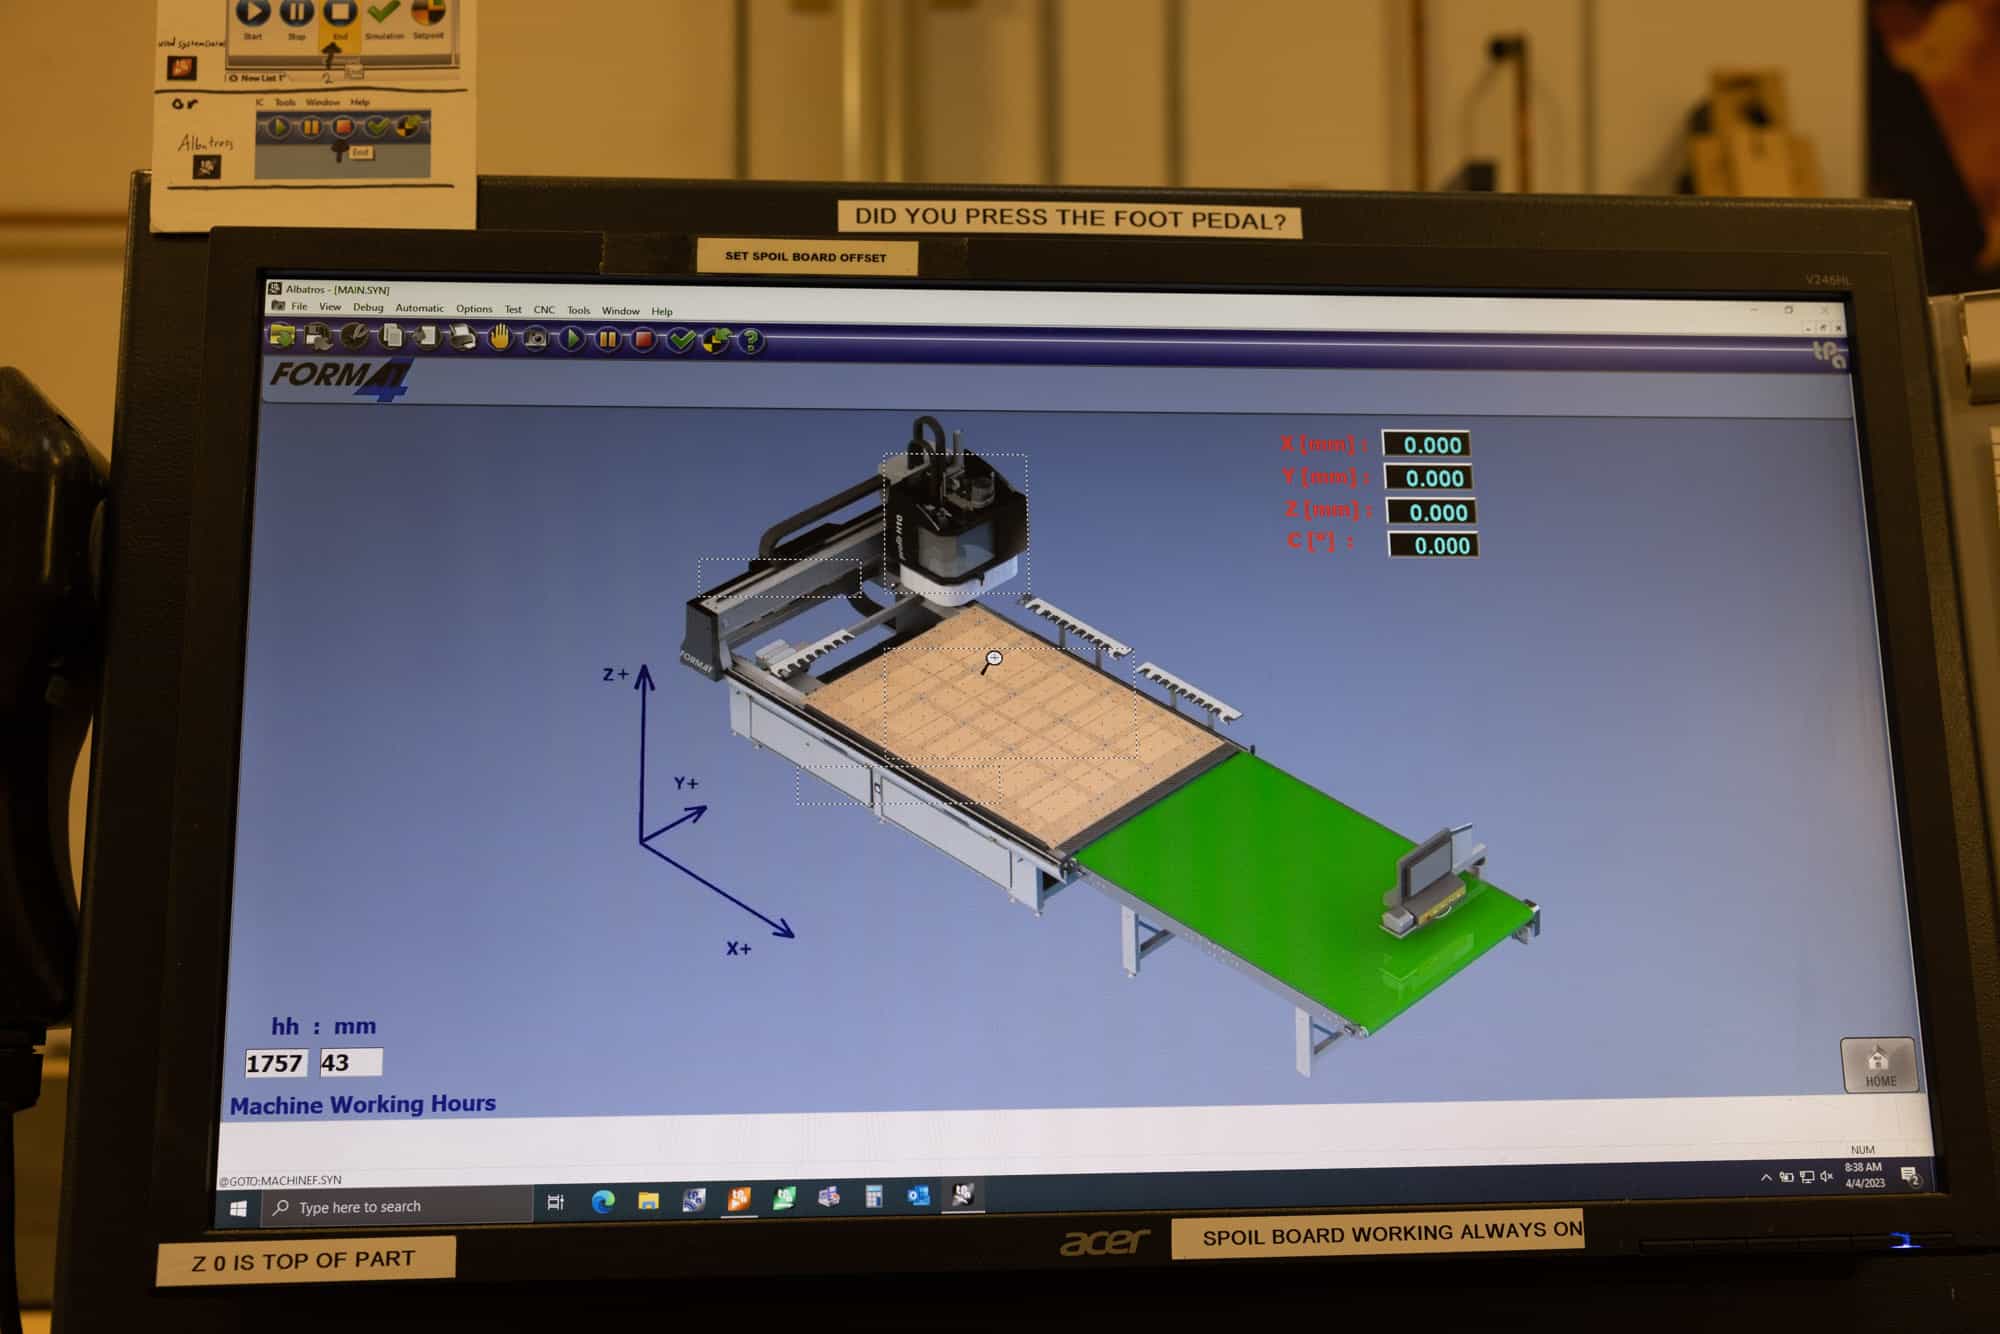The image size is (2000, 1334).
Task: Open the Windows Start menu
Action: 238,1208
